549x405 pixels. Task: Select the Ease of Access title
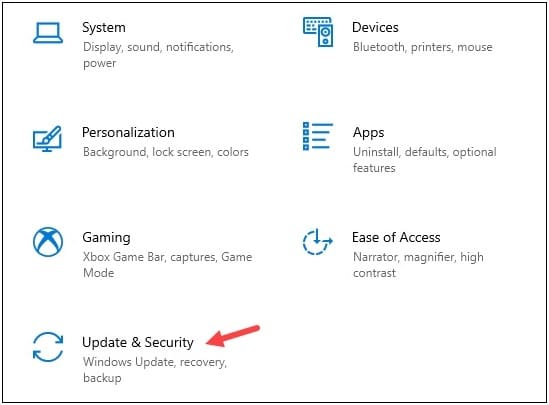[x=396, y=237]
